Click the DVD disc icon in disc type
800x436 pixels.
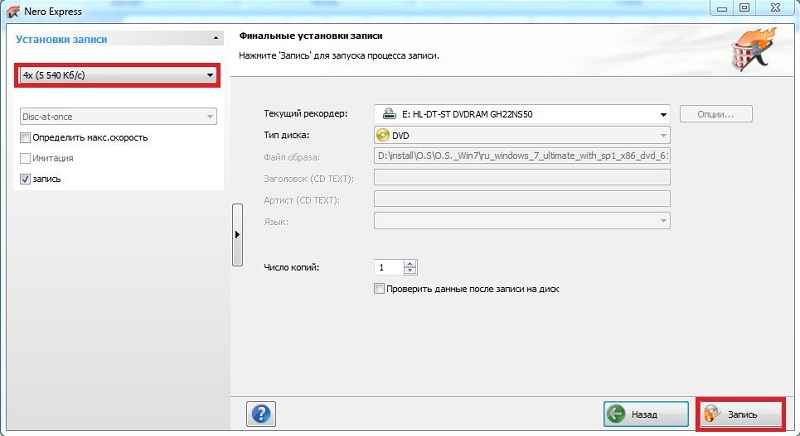click(x=383, y=135)
